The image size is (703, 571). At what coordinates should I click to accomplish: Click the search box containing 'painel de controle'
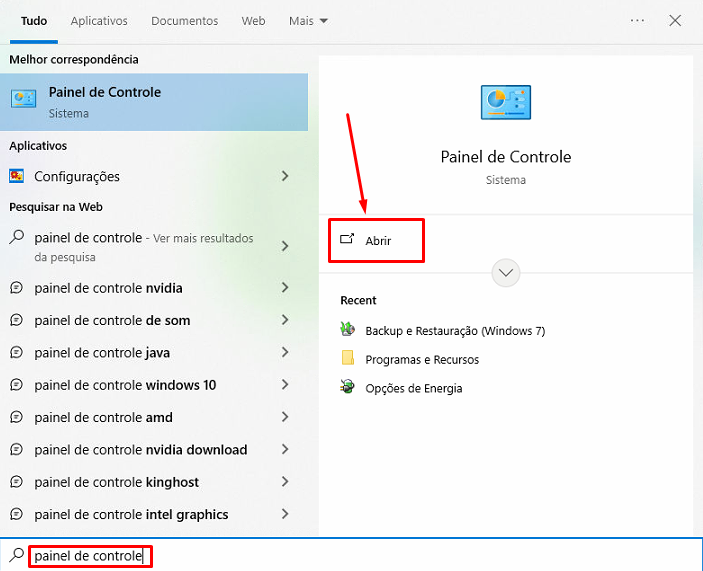[x=352, y=555]
